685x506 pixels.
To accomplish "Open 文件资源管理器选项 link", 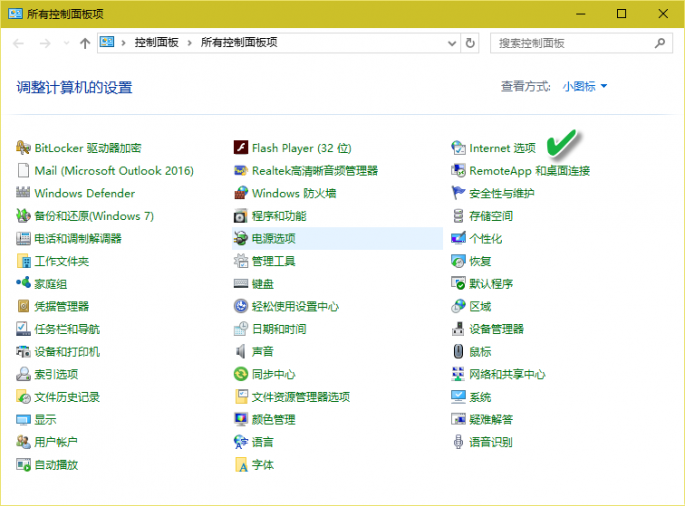I will pos(301,397).
